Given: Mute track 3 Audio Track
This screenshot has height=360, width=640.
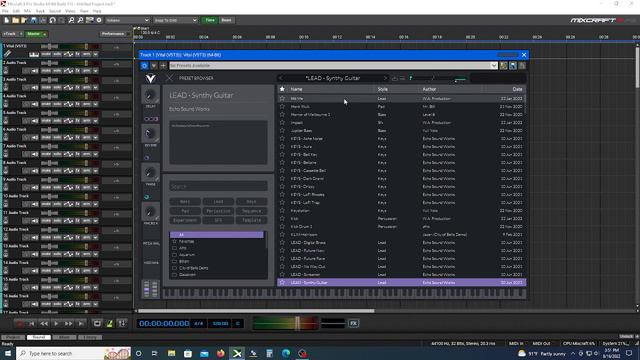Looking at the screenshot, I should pyautogui.click(x=46, y=88).
